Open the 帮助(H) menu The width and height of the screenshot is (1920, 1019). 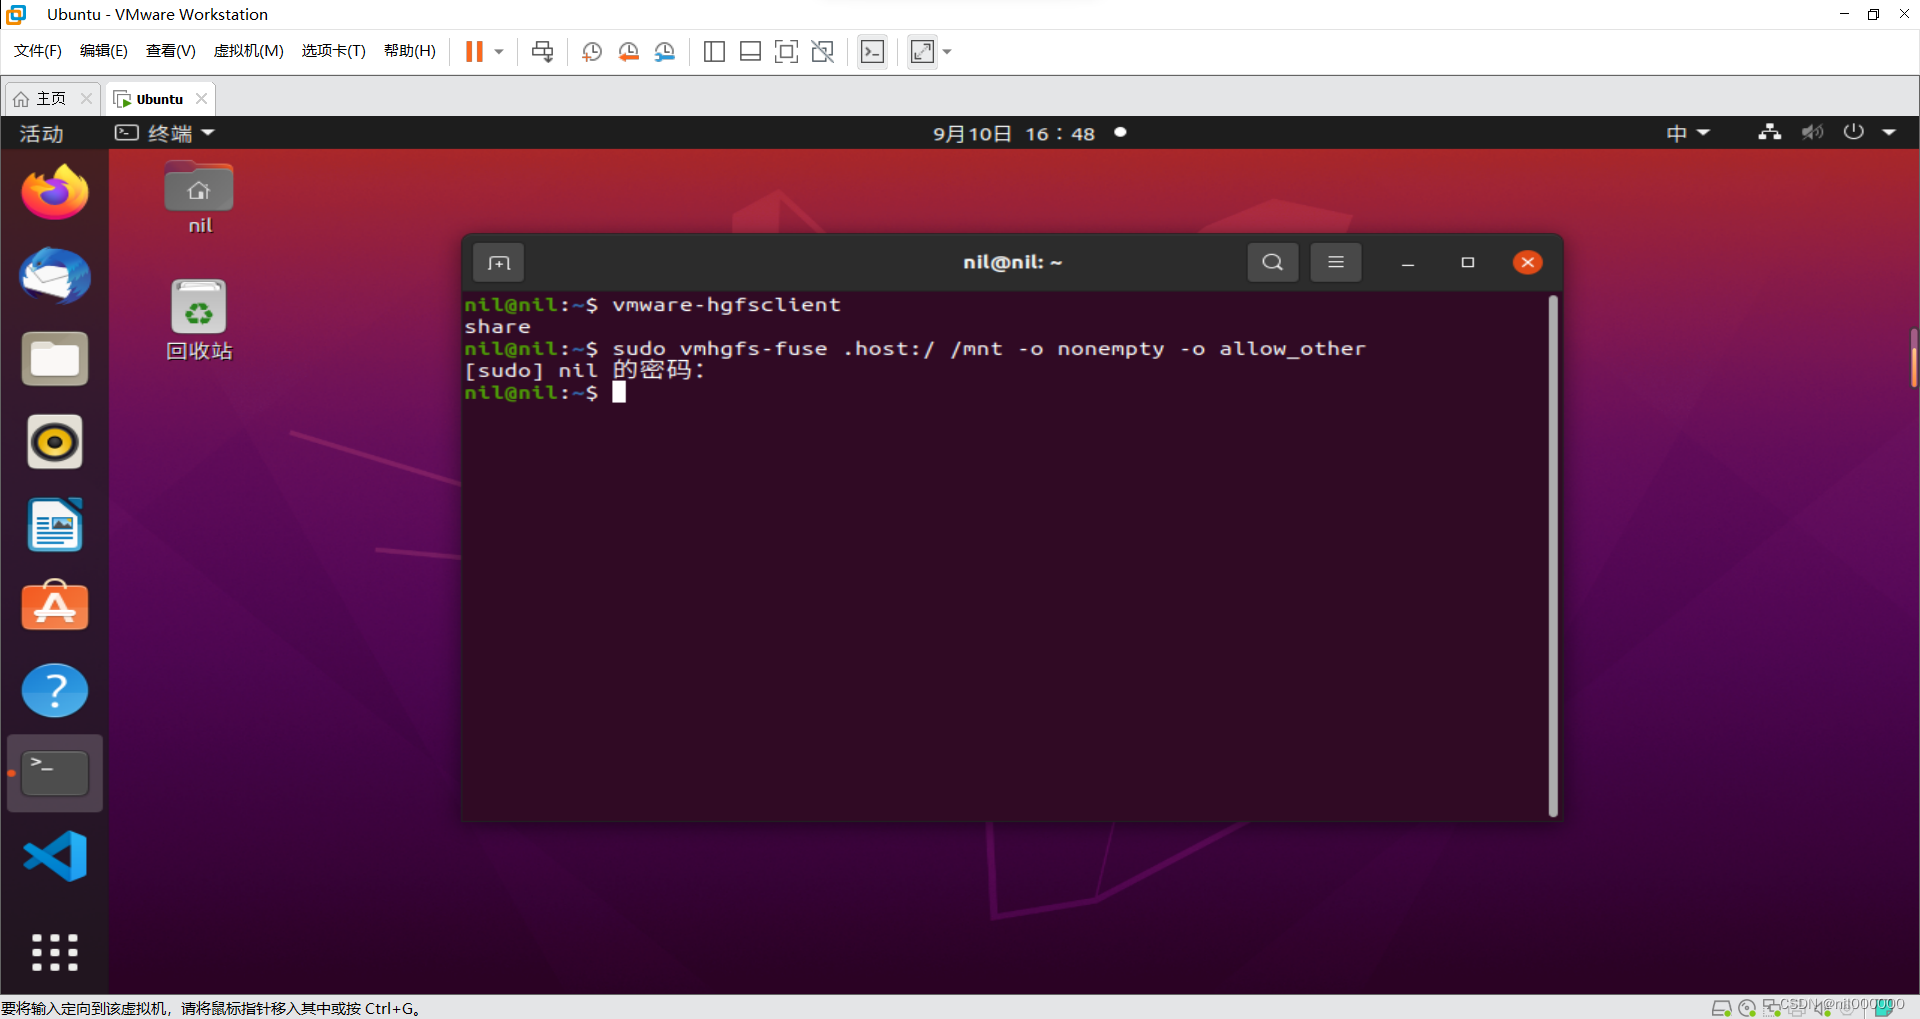pyautogui.click(x=410, y=51)
